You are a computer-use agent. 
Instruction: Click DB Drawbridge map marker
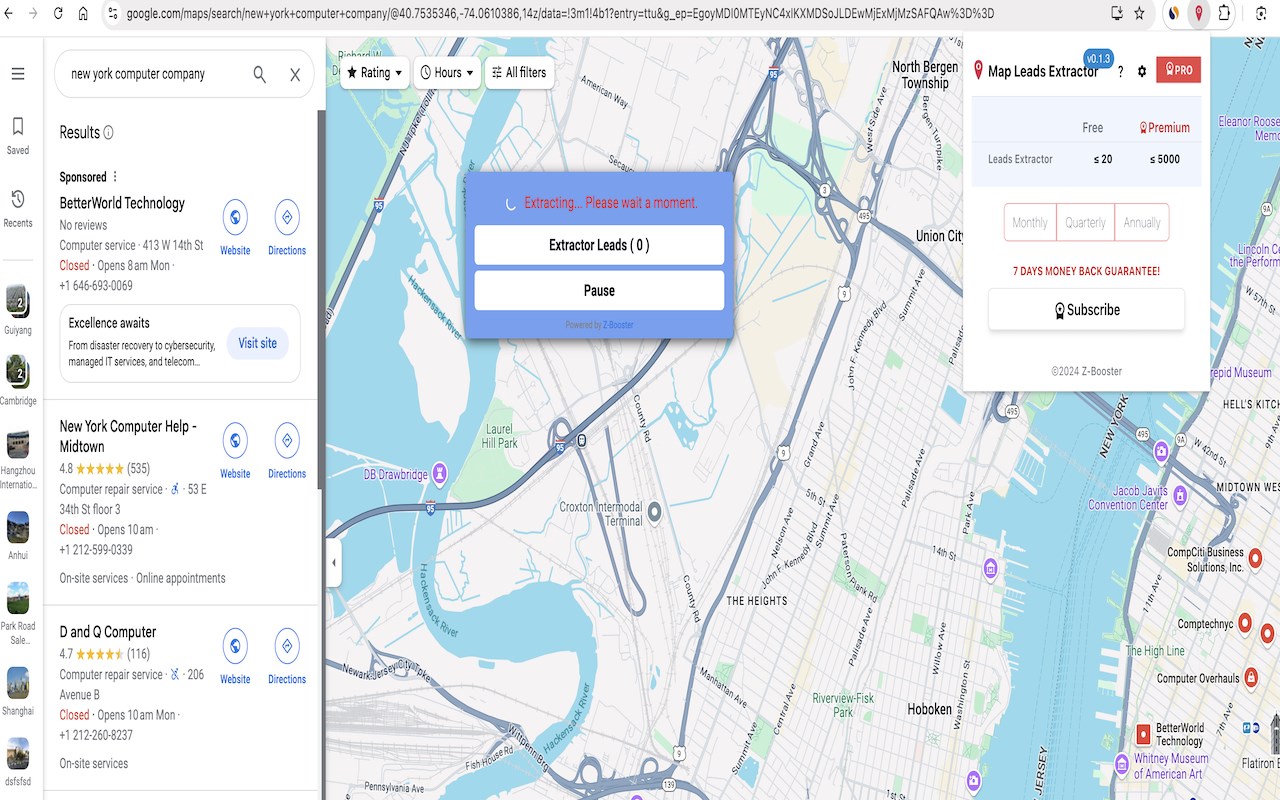pos(439,473)
